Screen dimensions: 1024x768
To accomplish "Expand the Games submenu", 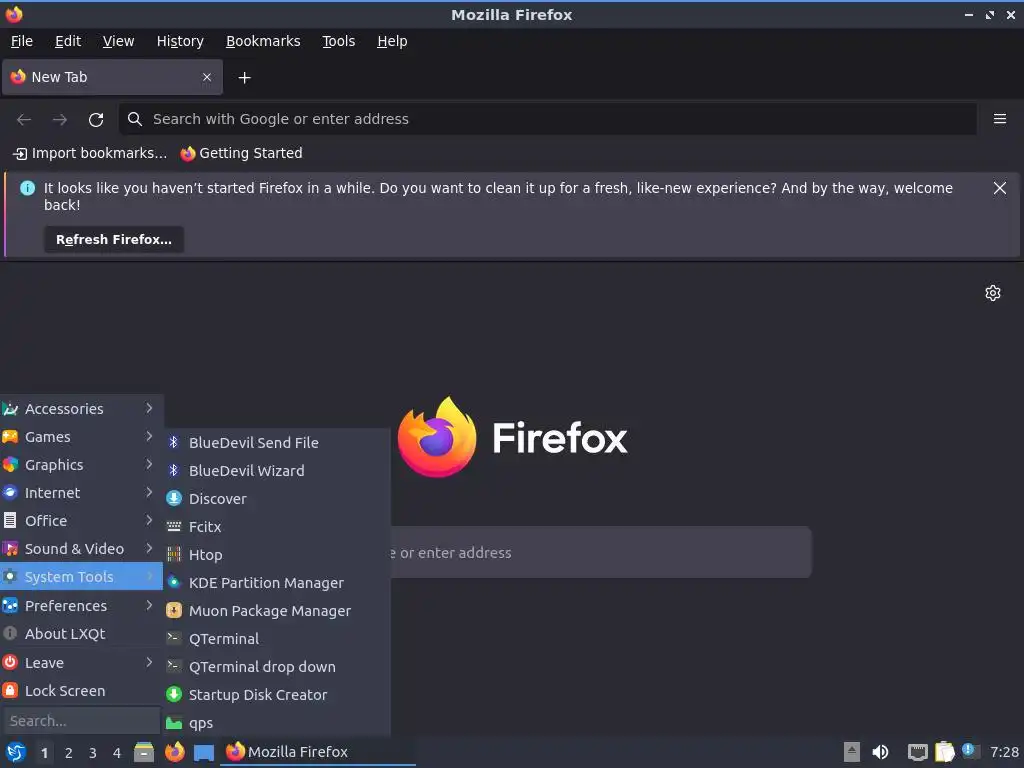I will (81, 437).
